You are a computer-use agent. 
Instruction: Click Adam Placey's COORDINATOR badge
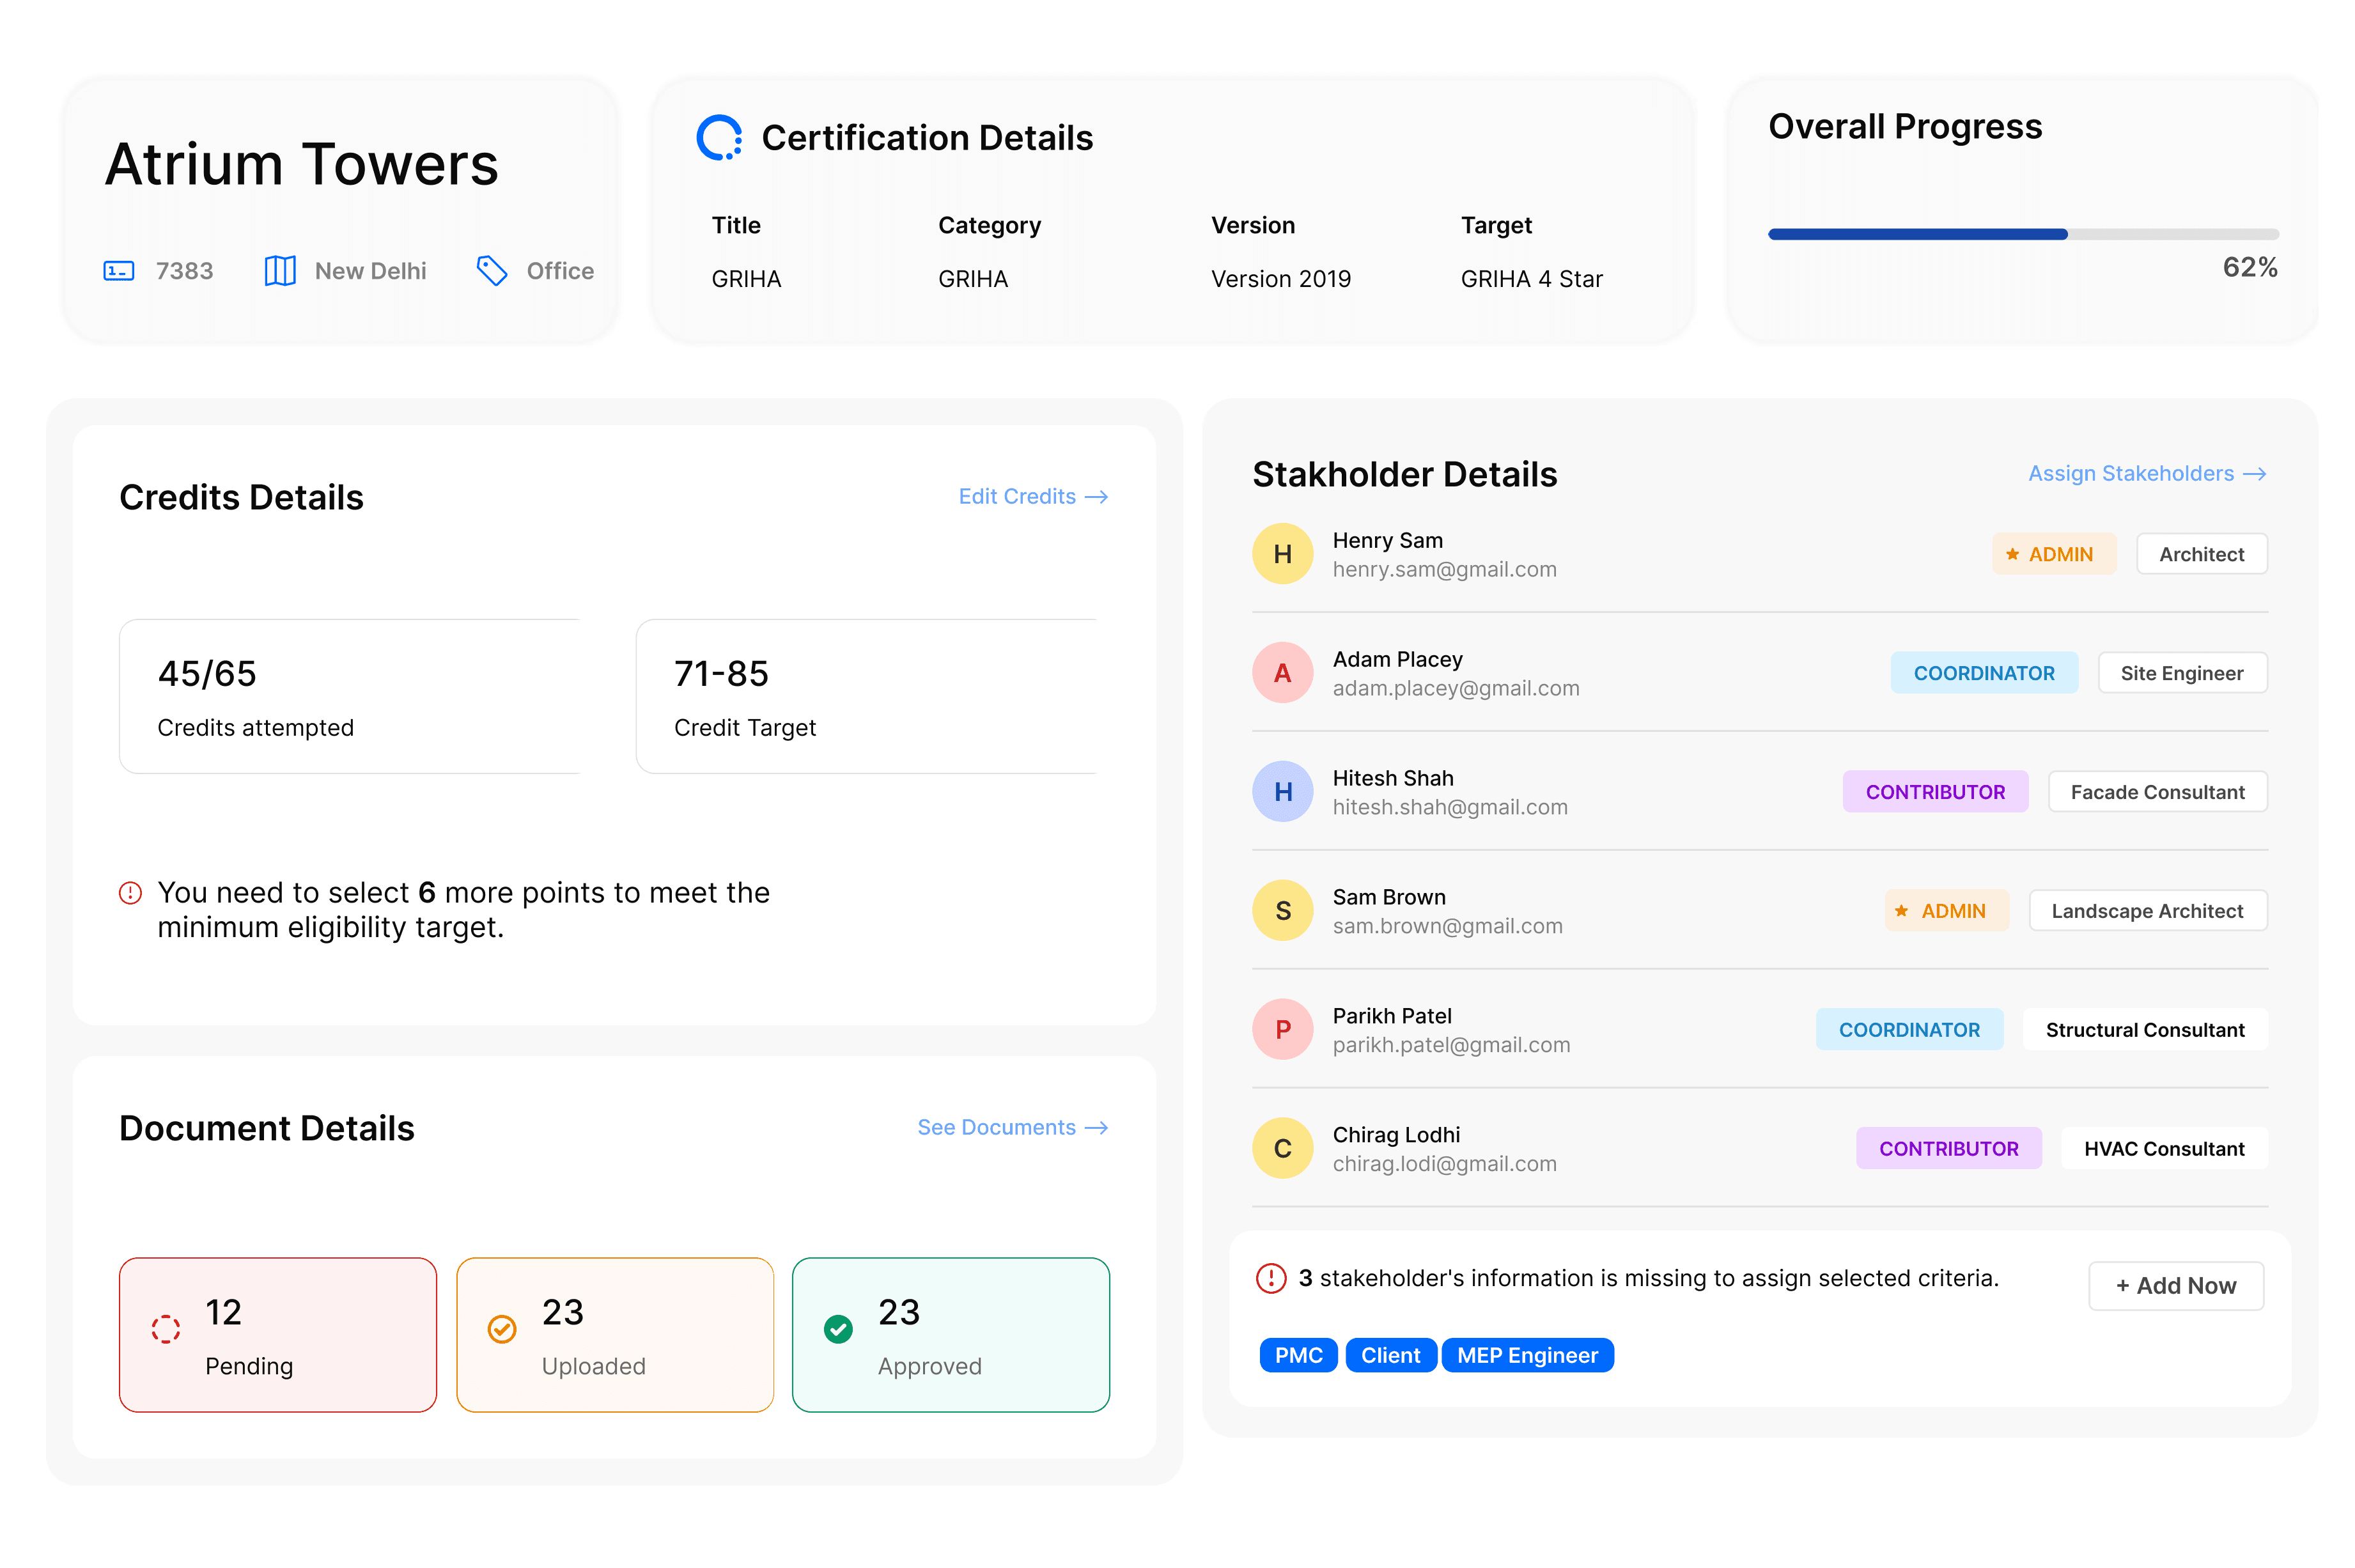[x=1984, y=673]
